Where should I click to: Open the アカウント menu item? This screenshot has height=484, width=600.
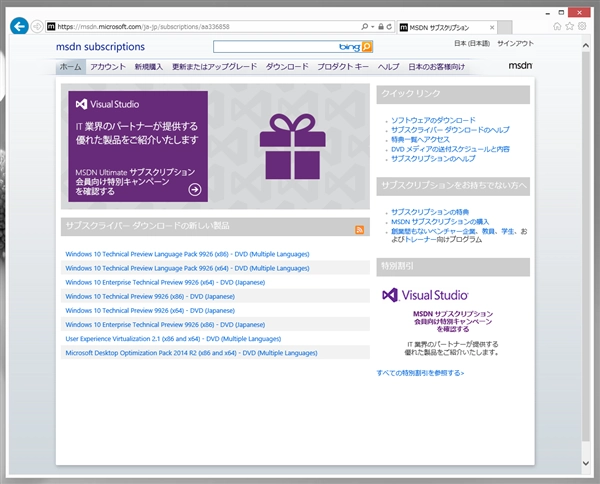108,67
